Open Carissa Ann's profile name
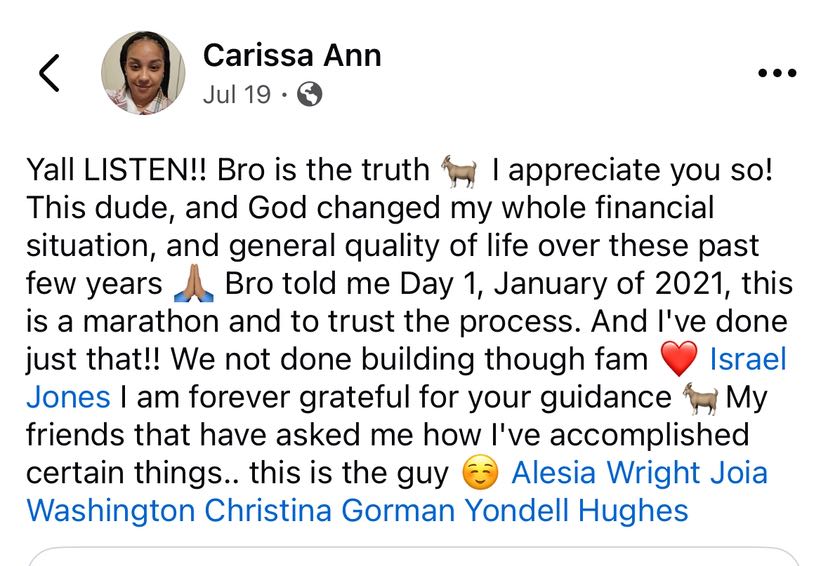The height and width of the screenshot is (566, 828). [x=291, y=55]
